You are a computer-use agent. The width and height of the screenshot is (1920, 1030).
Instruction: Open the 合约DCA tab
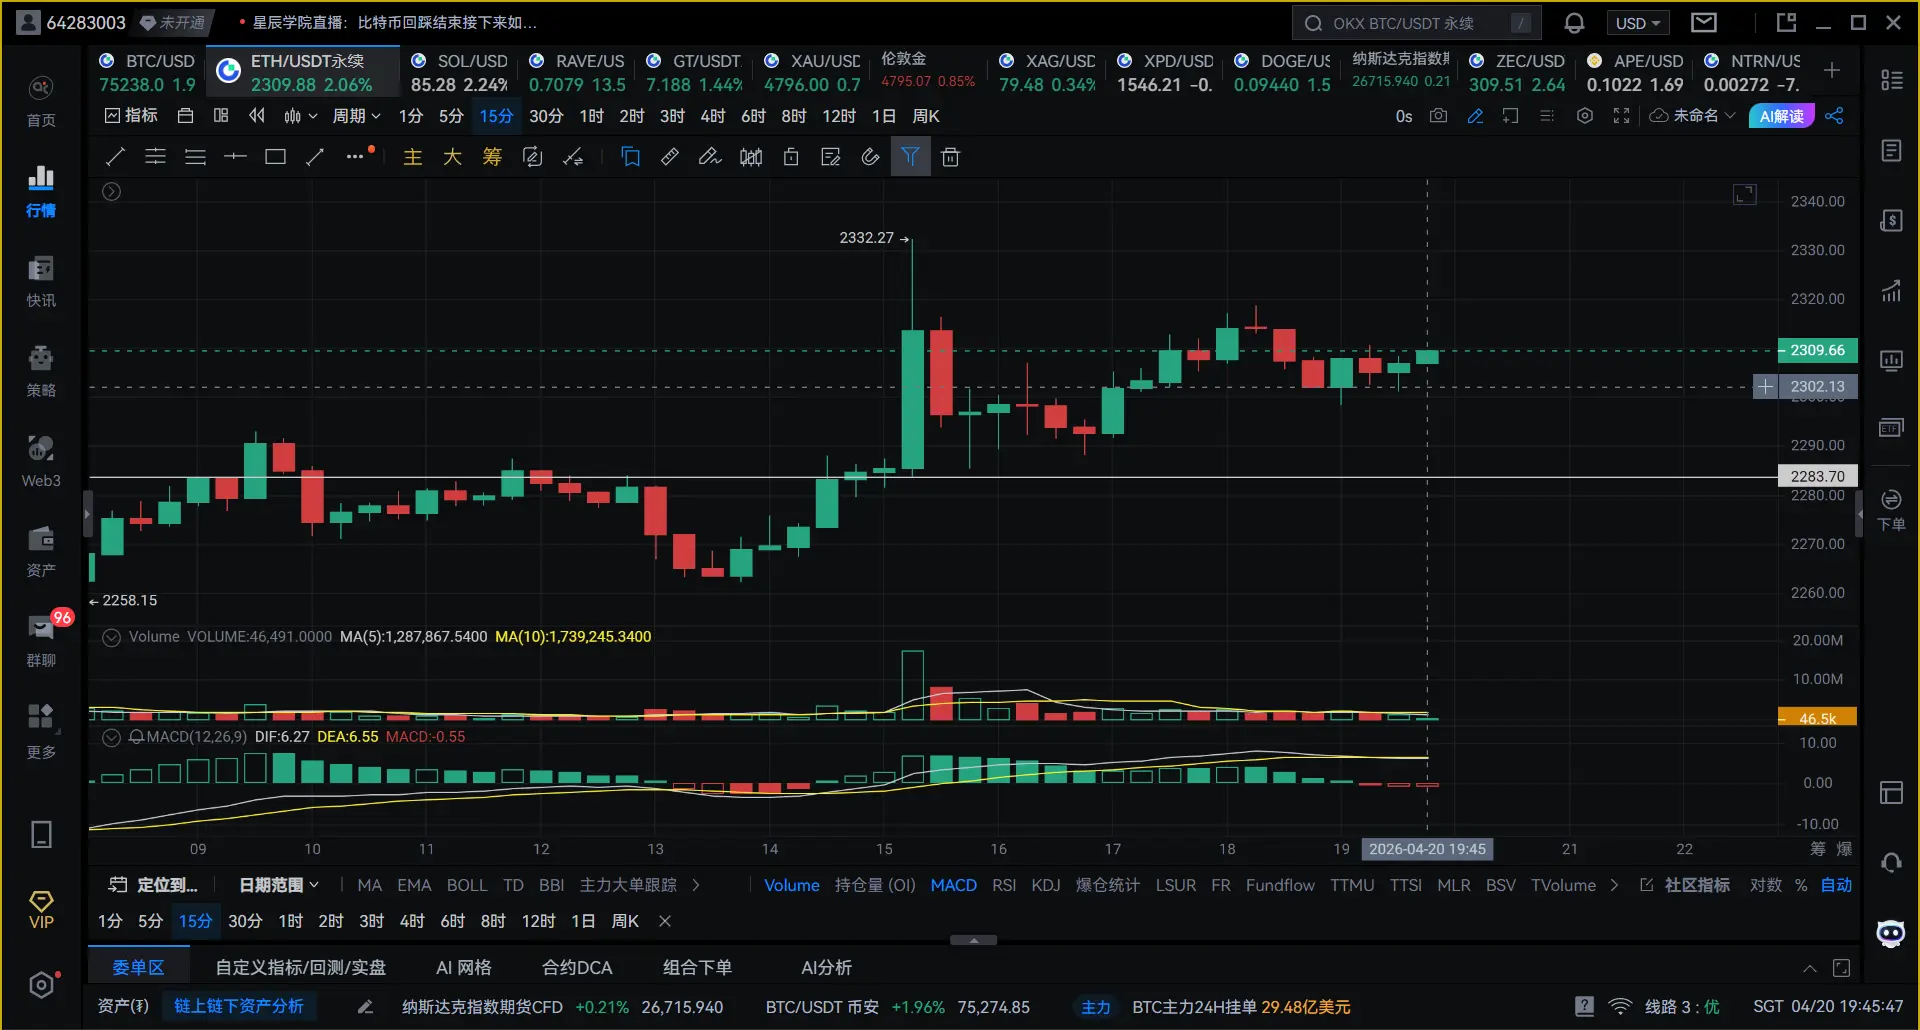coord(577,967)
